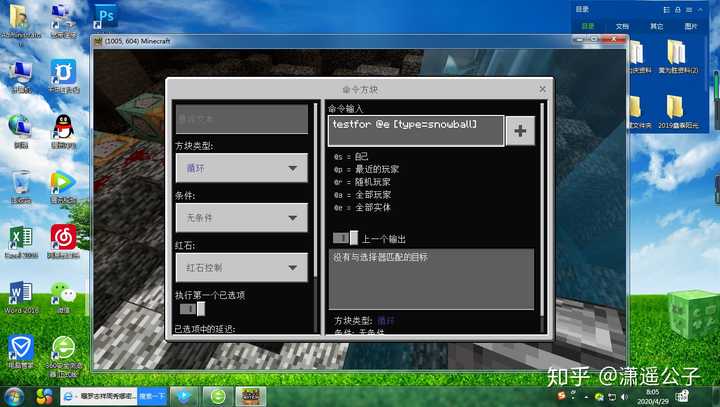This screenshot has width=720, height=407.
Task: Open the Recycle Bin desktop icon
Action: (21, 186)
